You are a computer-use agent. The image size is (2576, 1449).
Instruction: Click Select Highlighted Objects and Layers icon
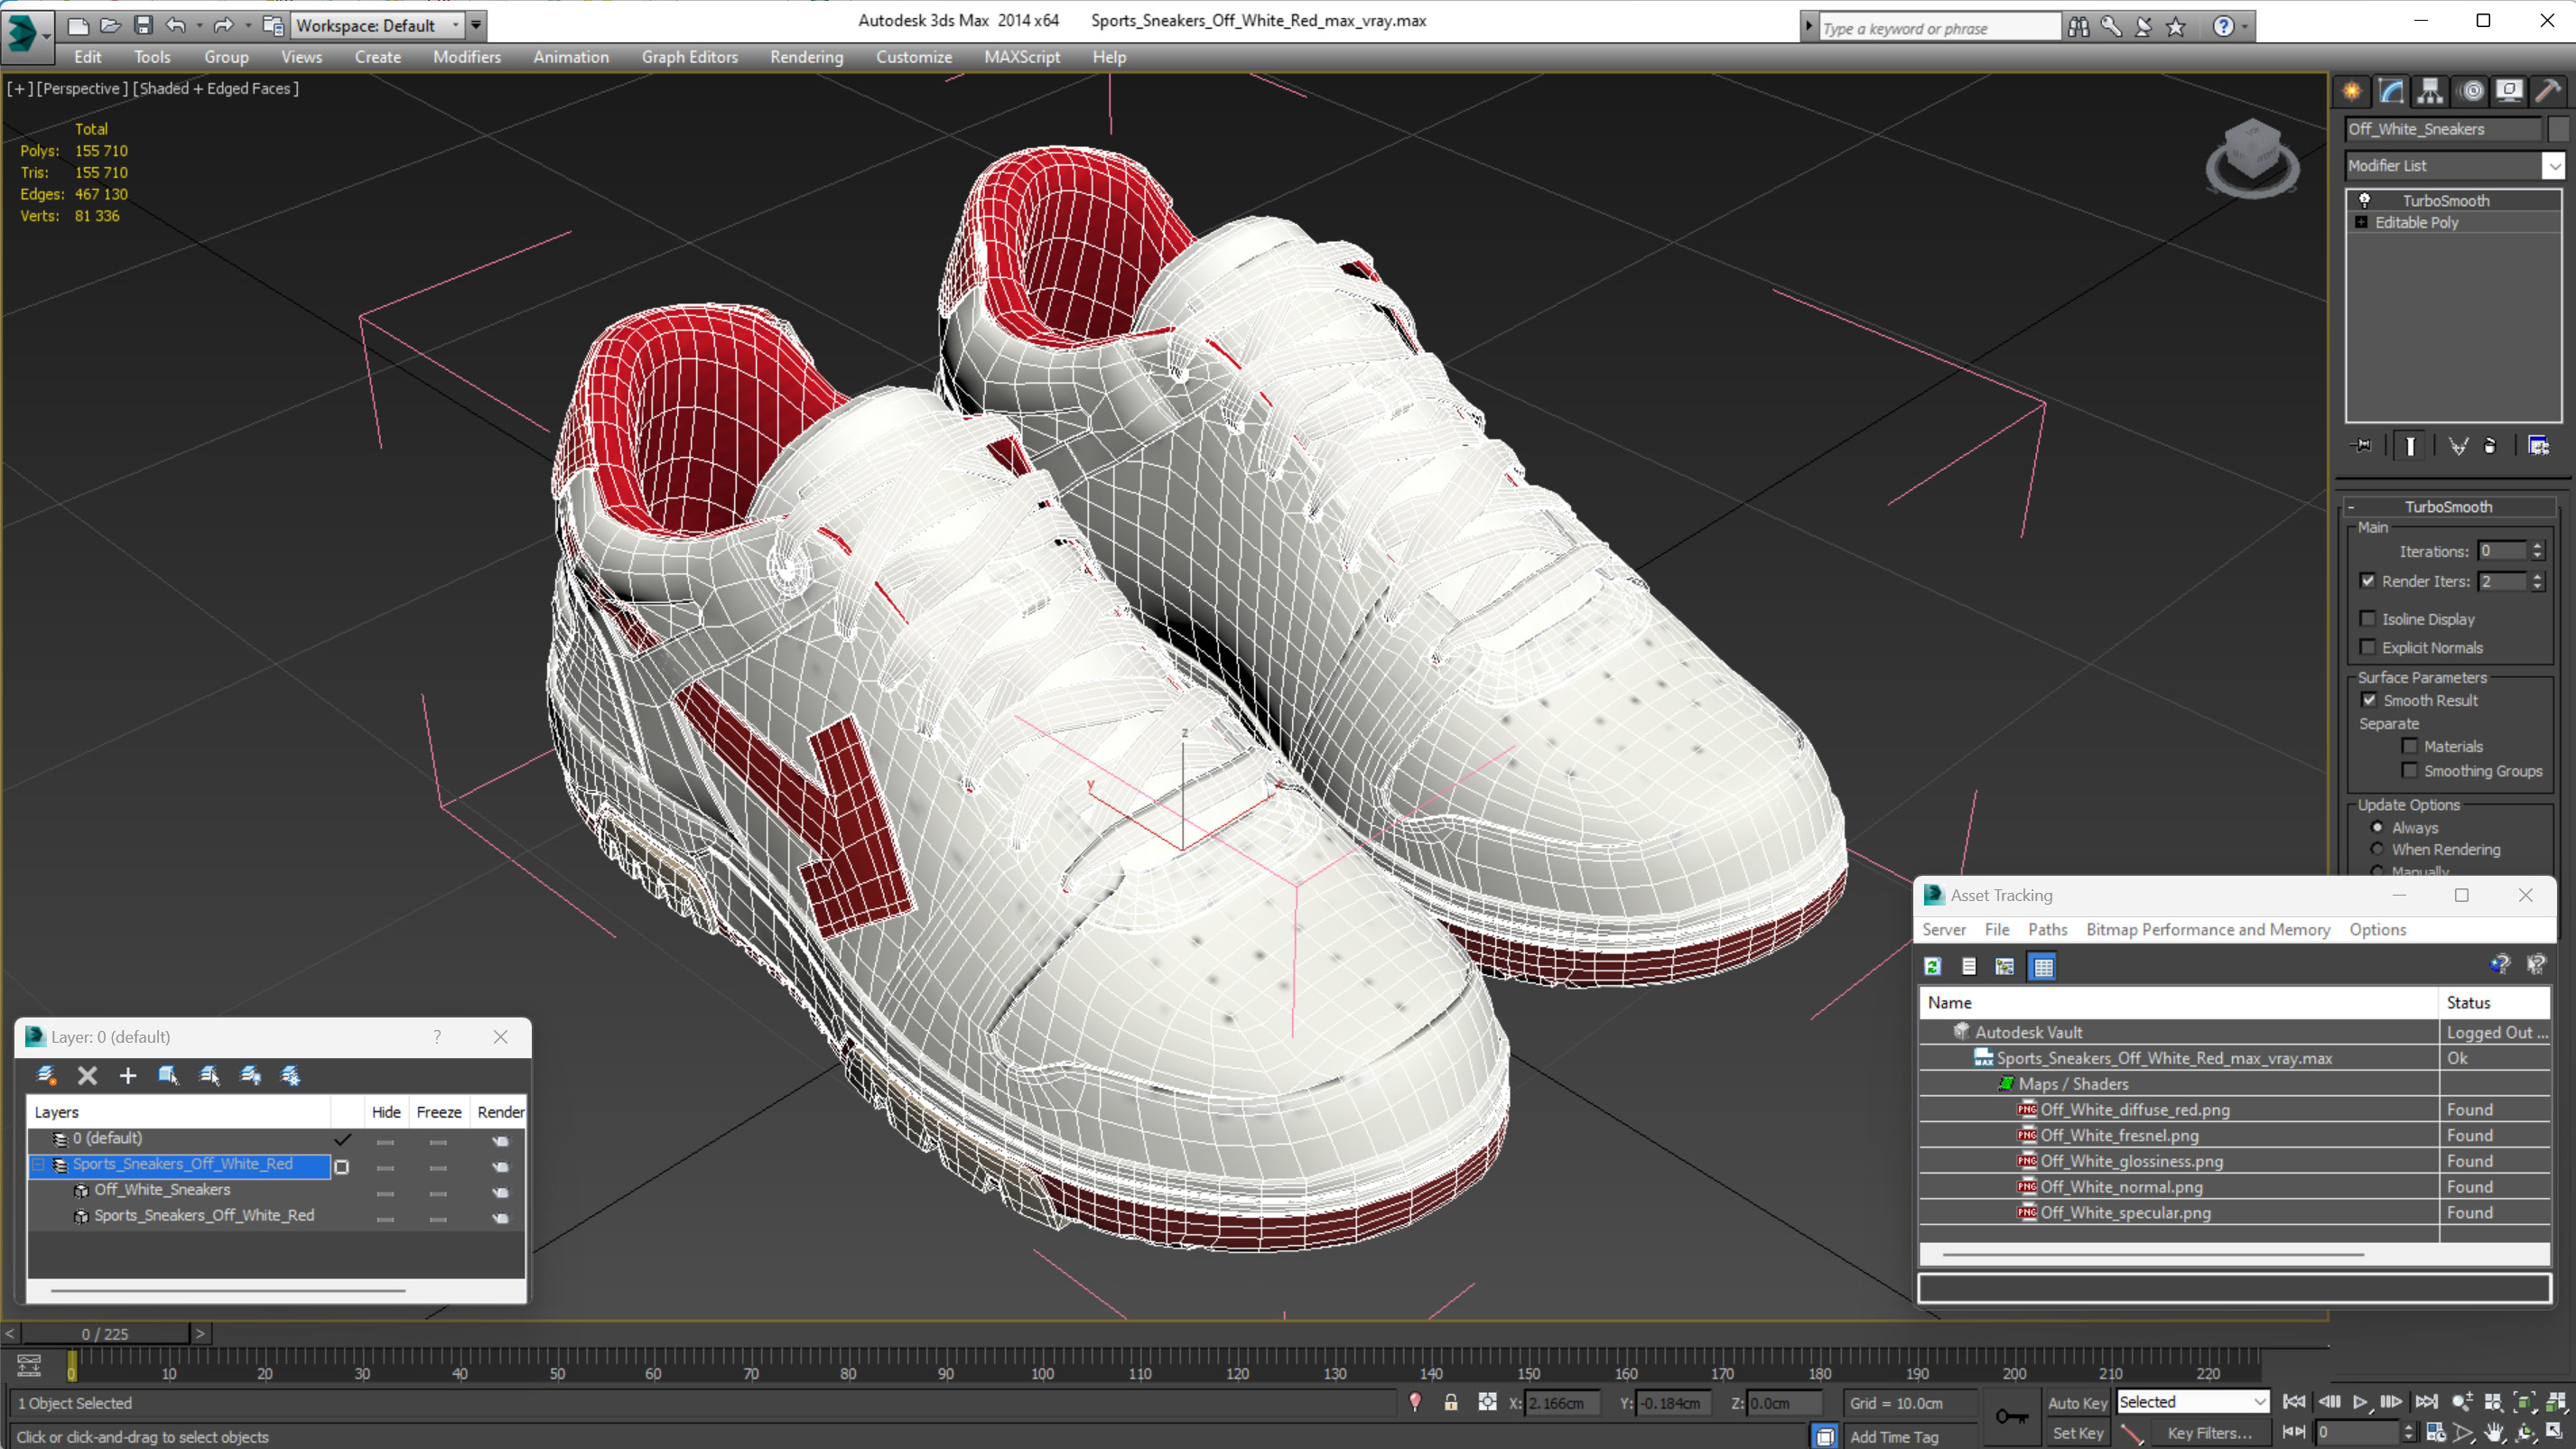coord(168,1075)
